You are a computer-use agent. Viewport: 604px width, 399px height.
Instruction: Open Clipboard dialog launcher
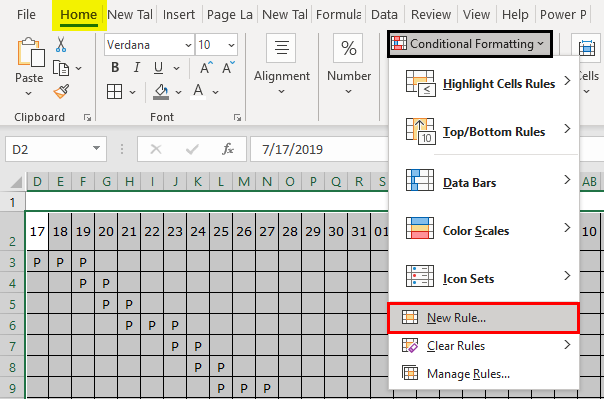click(x=87, y=118)
